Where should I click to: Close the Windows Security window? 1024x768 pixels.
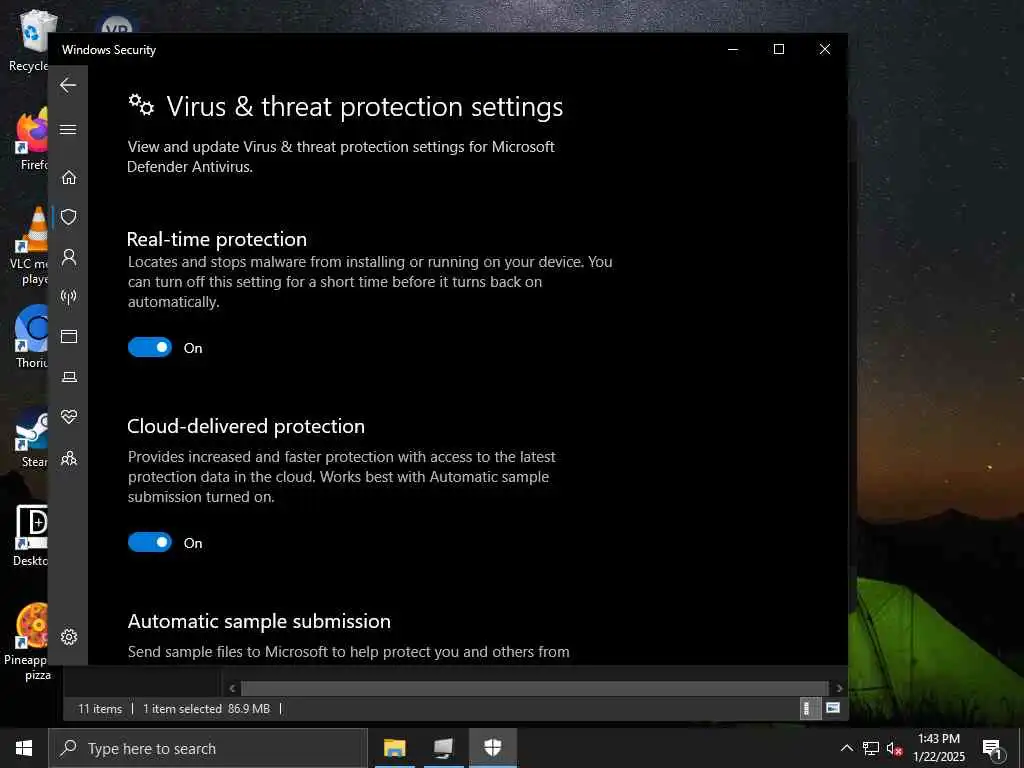tap(825, 50)
